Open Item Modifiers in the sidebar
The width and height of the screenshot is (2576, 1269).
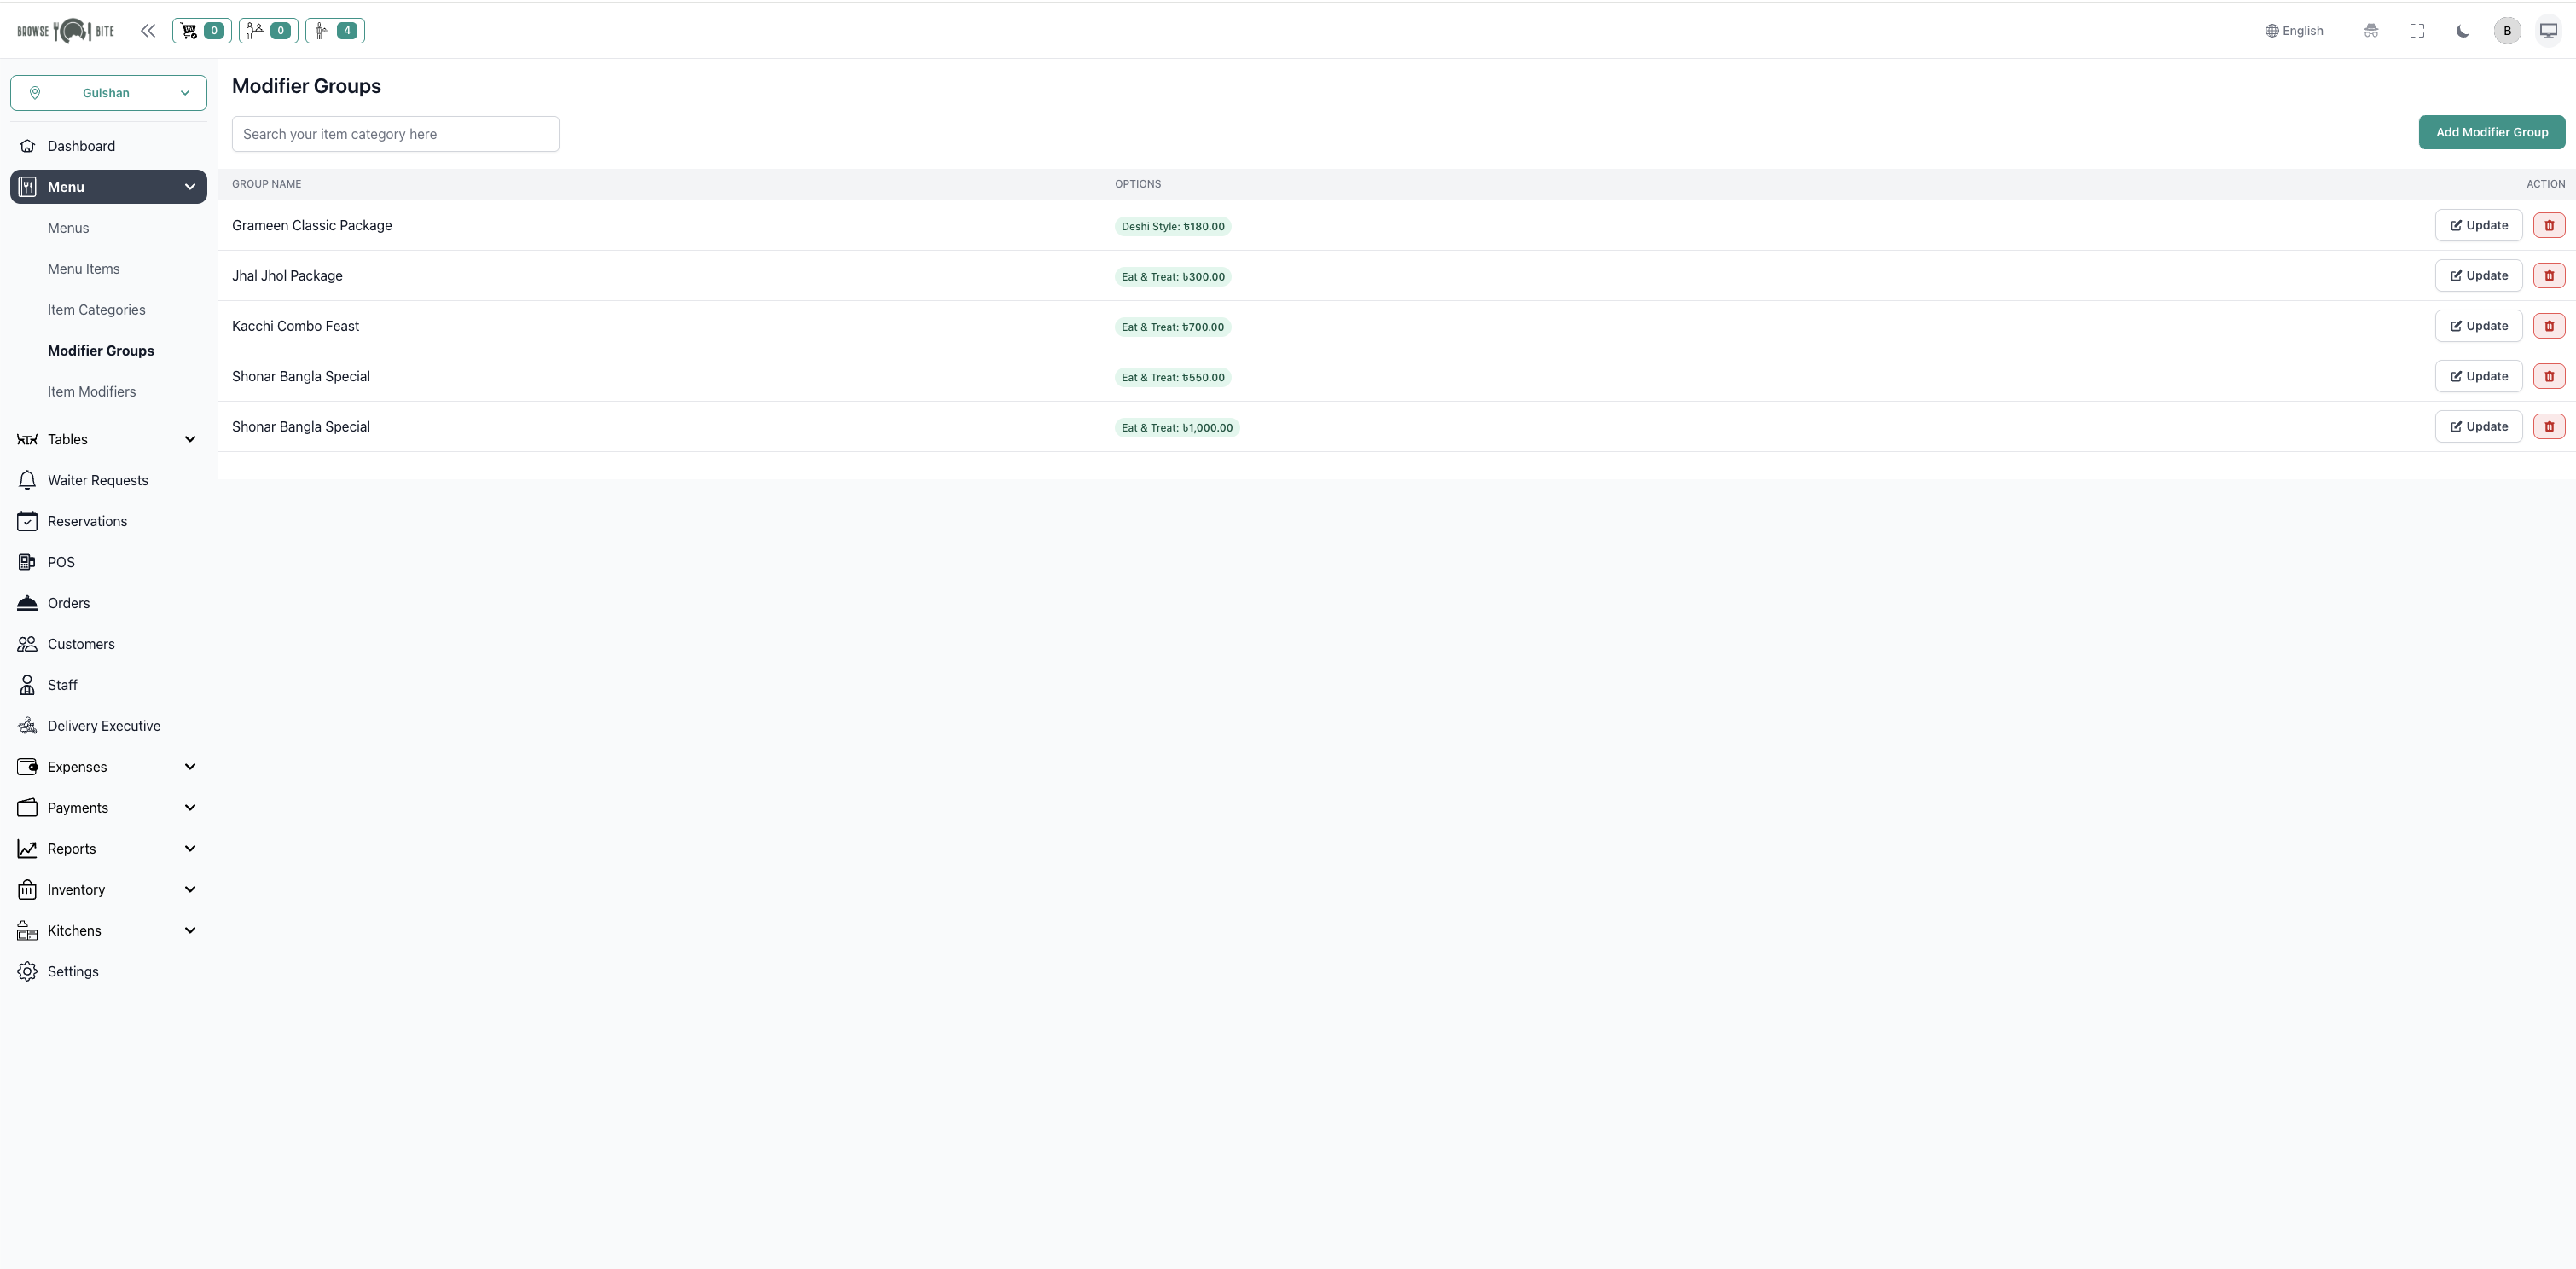pyautogui.click(x=92, y=392)
